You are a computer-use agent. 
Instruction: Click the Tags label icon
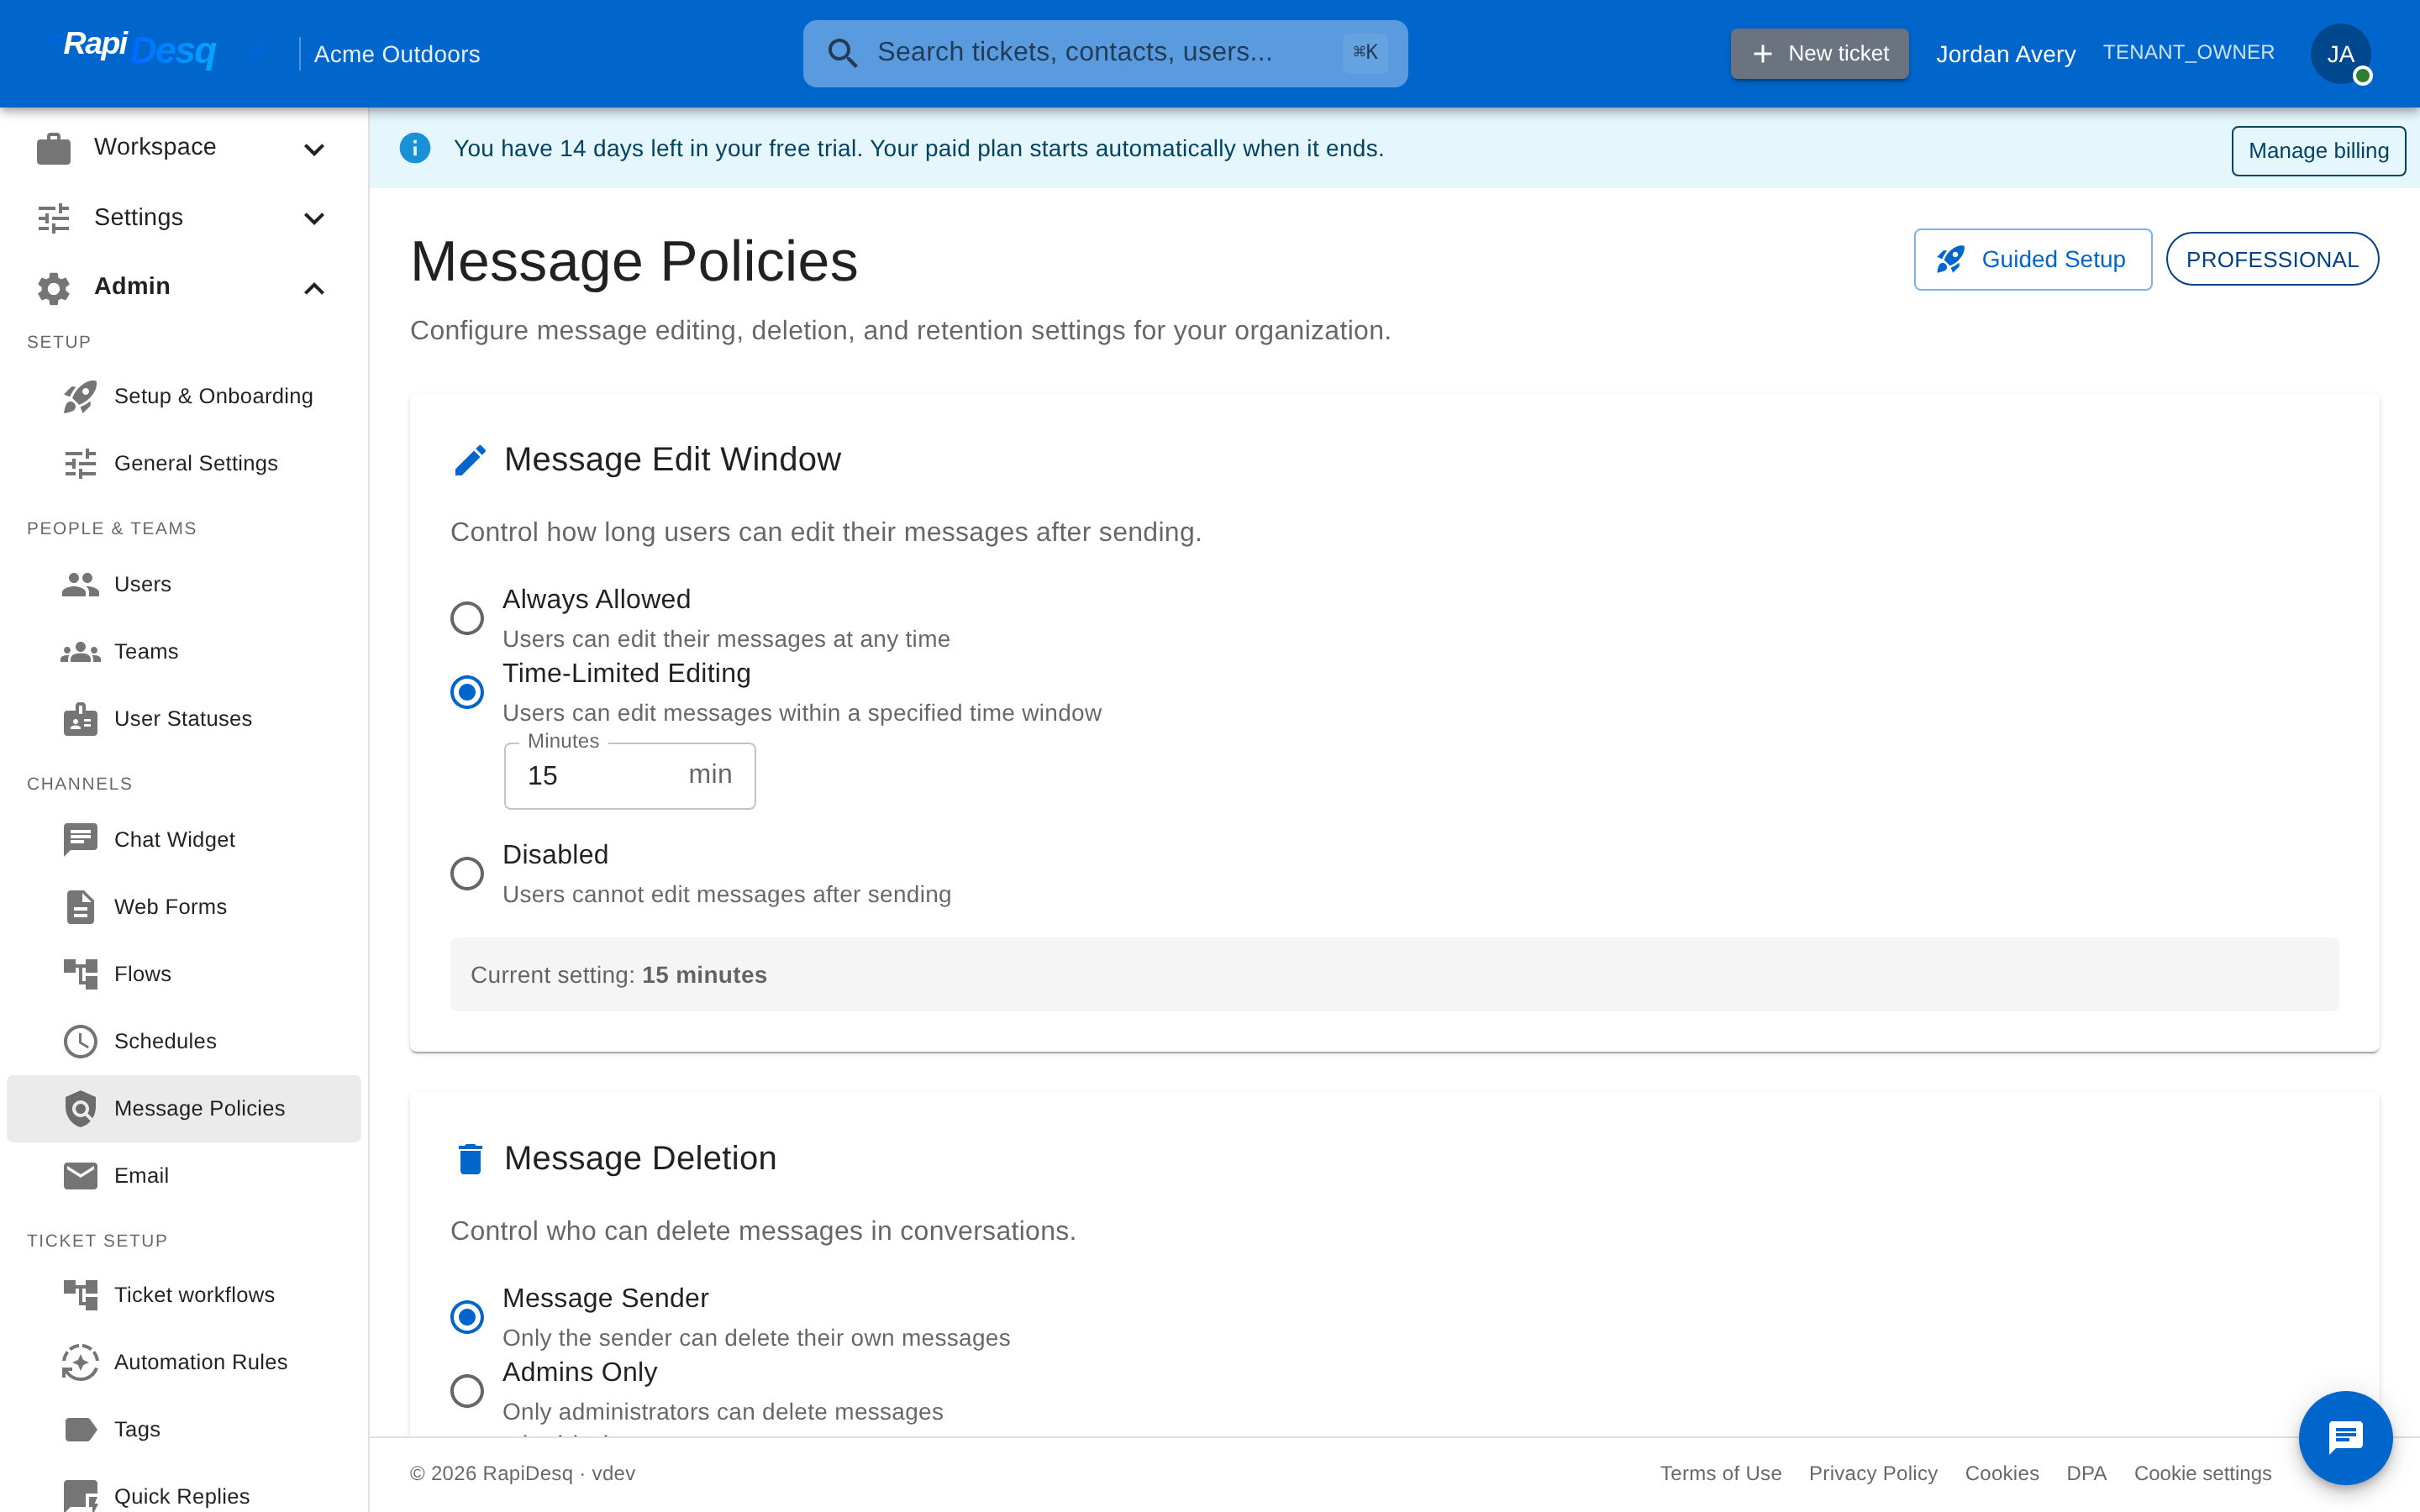point(80,1429)
